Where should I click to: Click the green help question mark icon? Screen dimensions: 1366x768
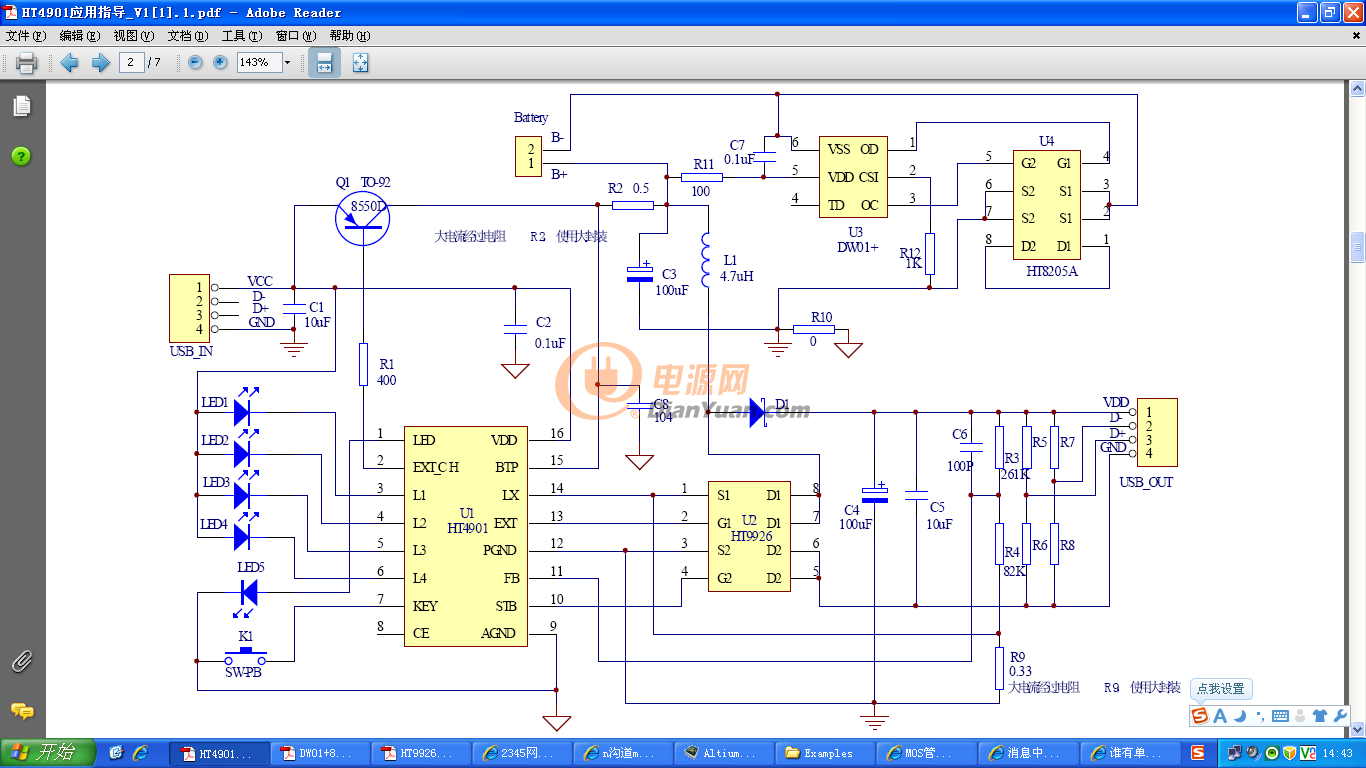tap(21, 156)
